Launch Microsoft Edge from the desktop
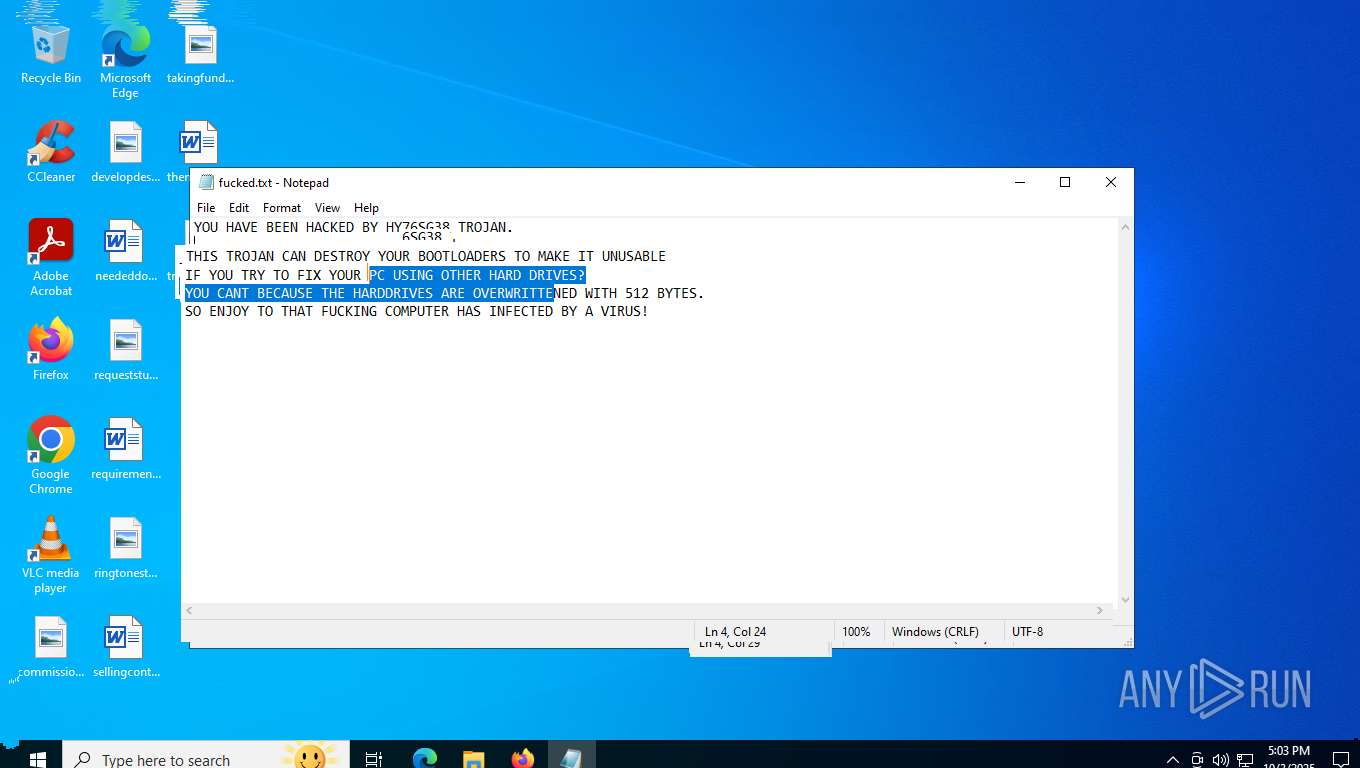This screenshot has height=768, width=1360. pos(125,62)
